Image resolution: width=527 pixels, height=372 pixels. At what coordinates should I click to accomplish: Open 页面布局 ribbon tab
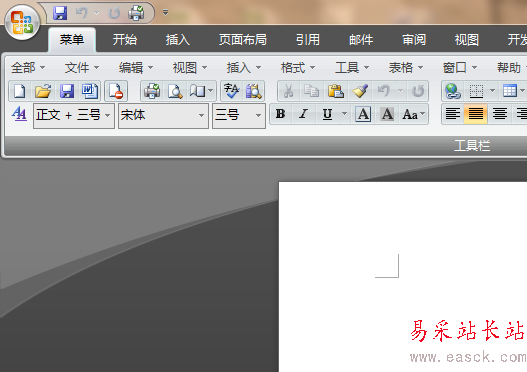point(243,40)
